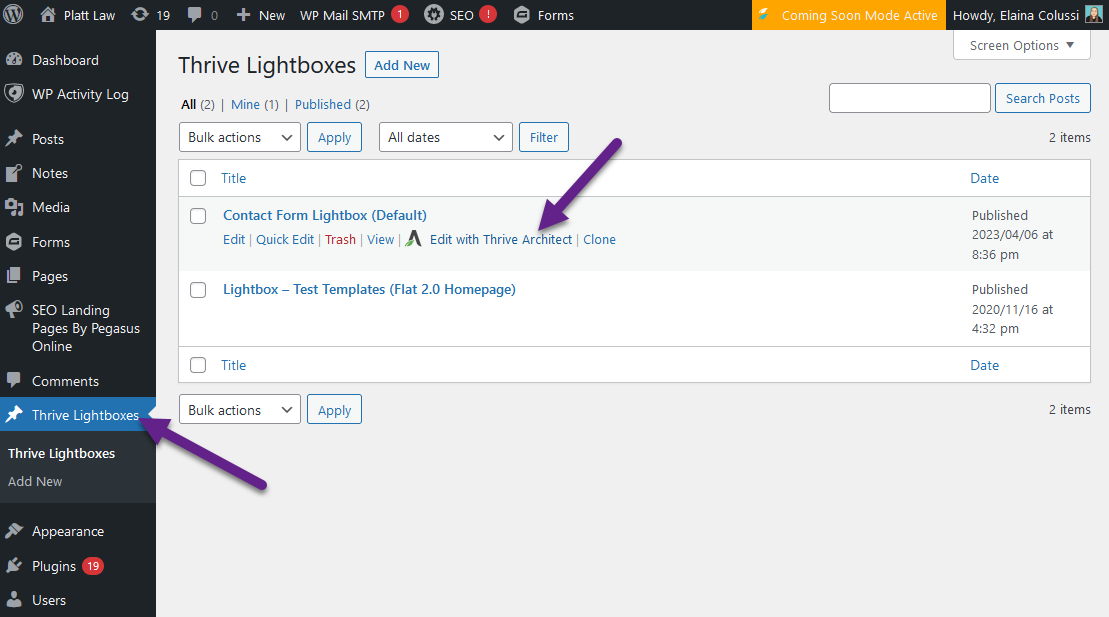Open bottom Bulk actions dropdown
The image size is (1109, 617).
click(240, 410)
